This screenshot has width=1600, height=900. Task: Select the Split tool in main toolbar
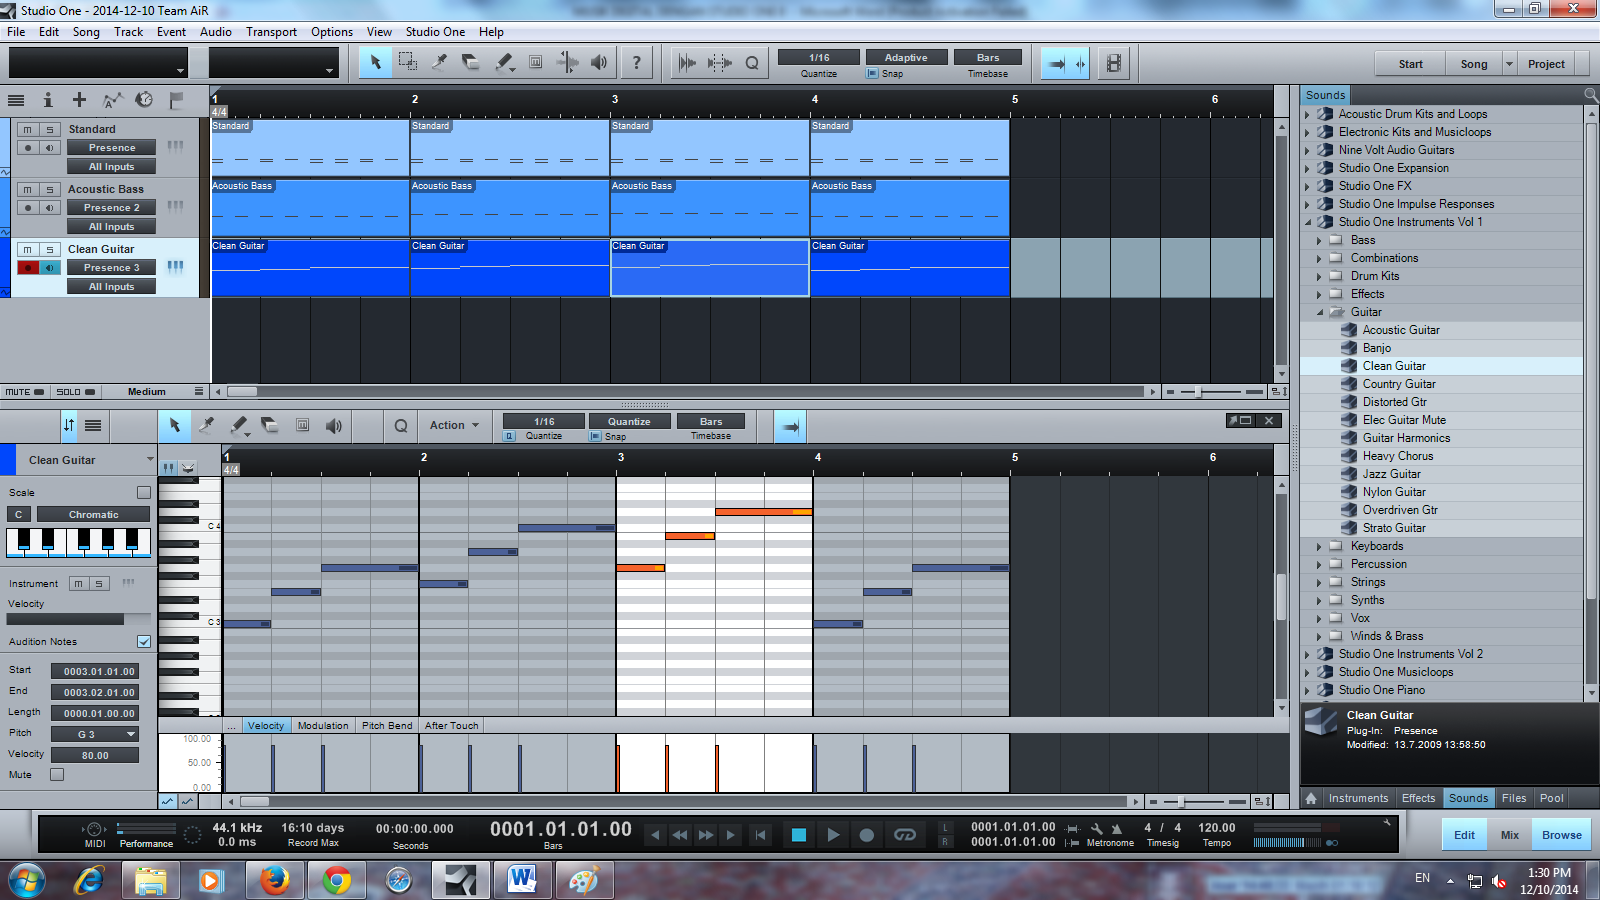point(439,62)
